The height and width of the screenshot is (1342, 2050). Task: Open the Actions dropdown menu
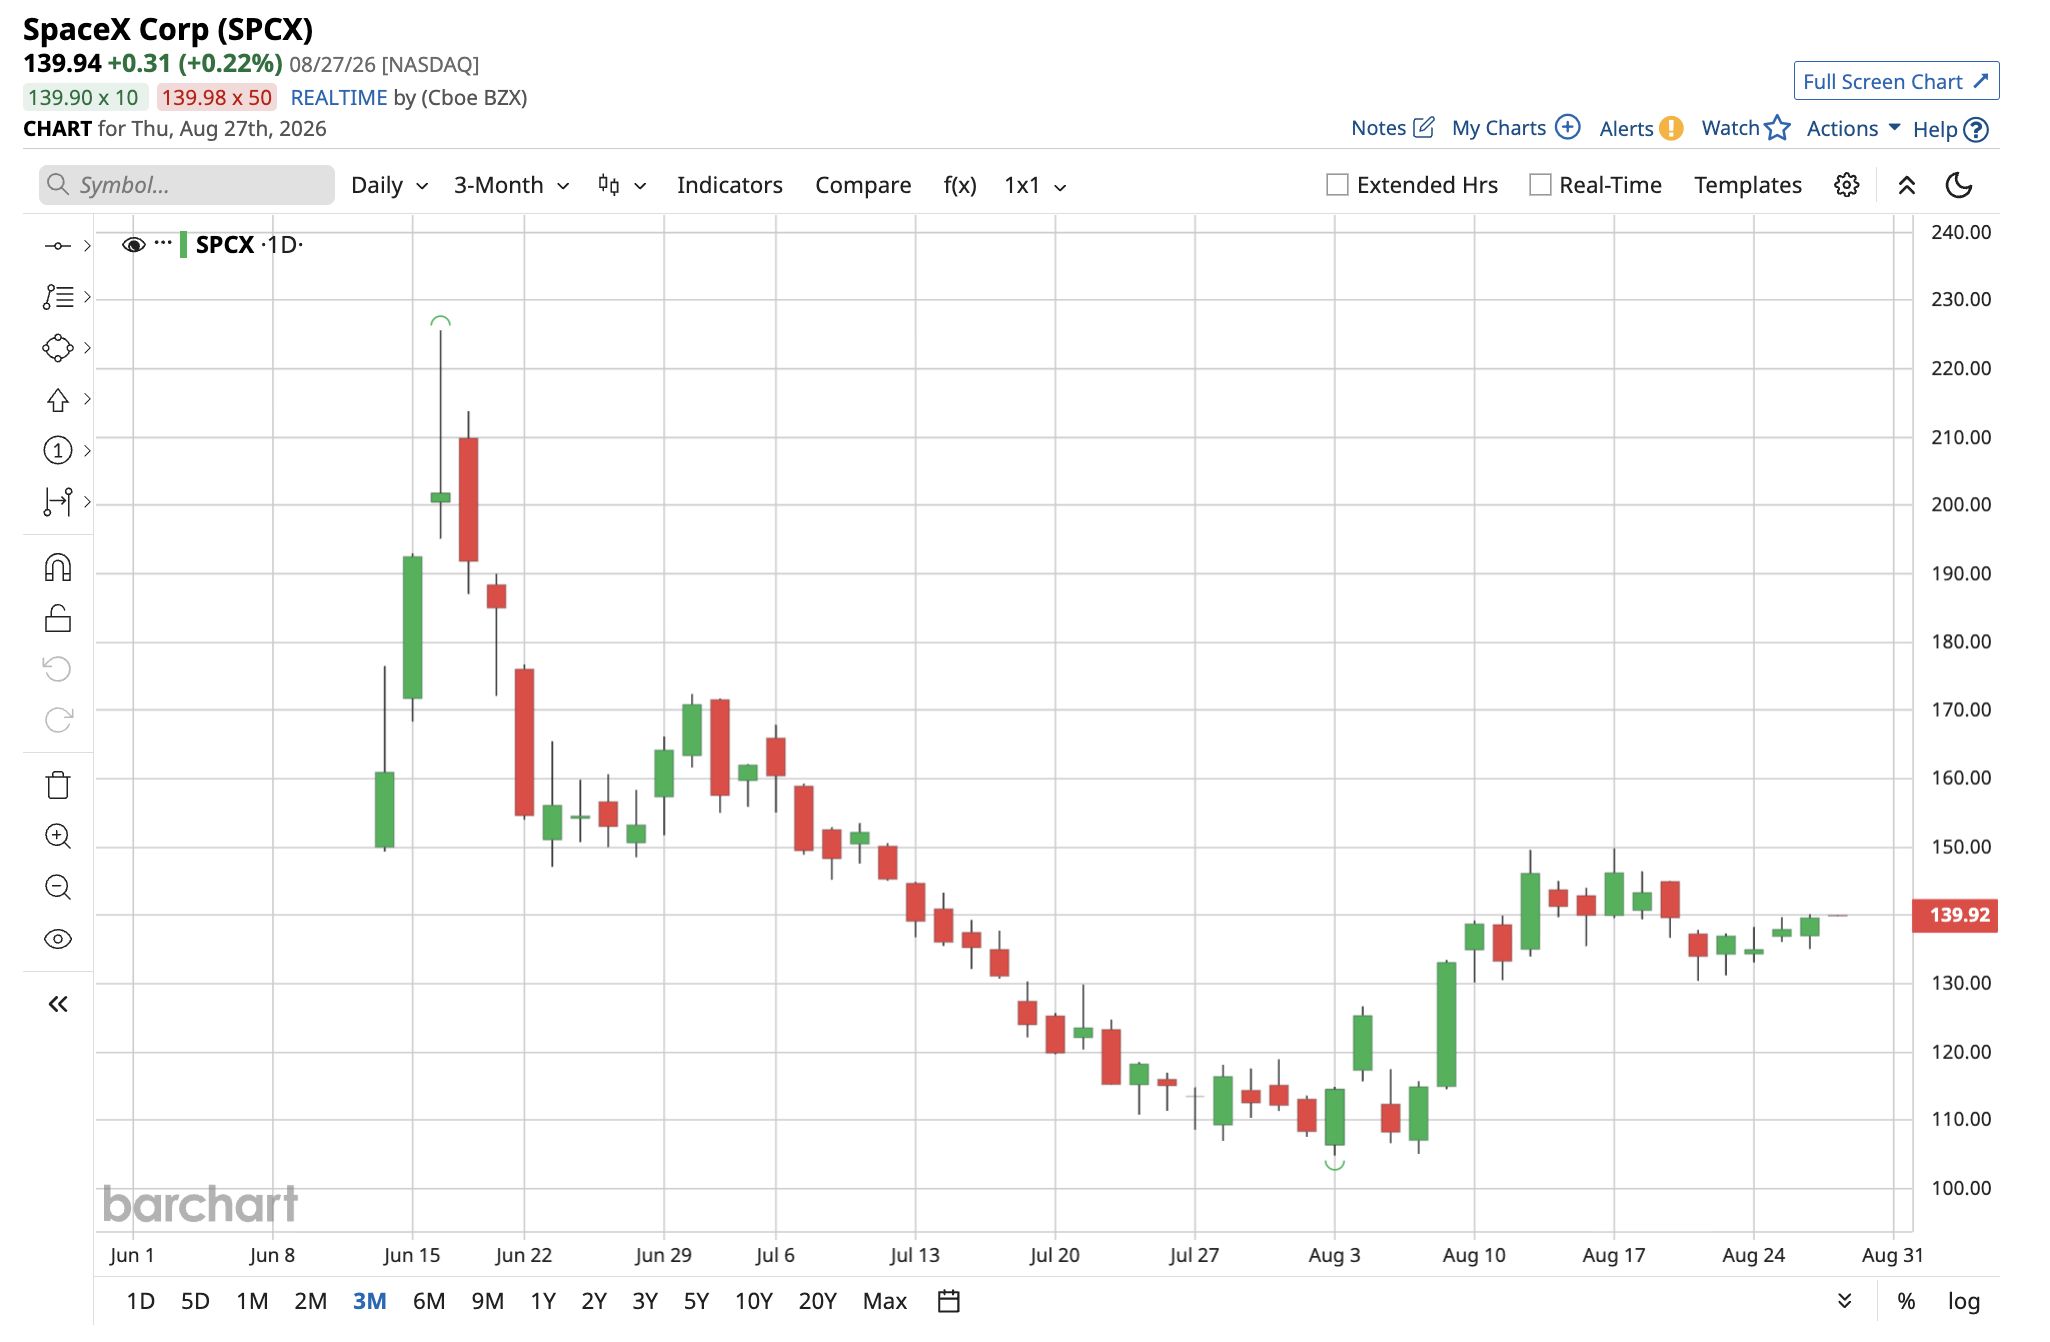1853,128
